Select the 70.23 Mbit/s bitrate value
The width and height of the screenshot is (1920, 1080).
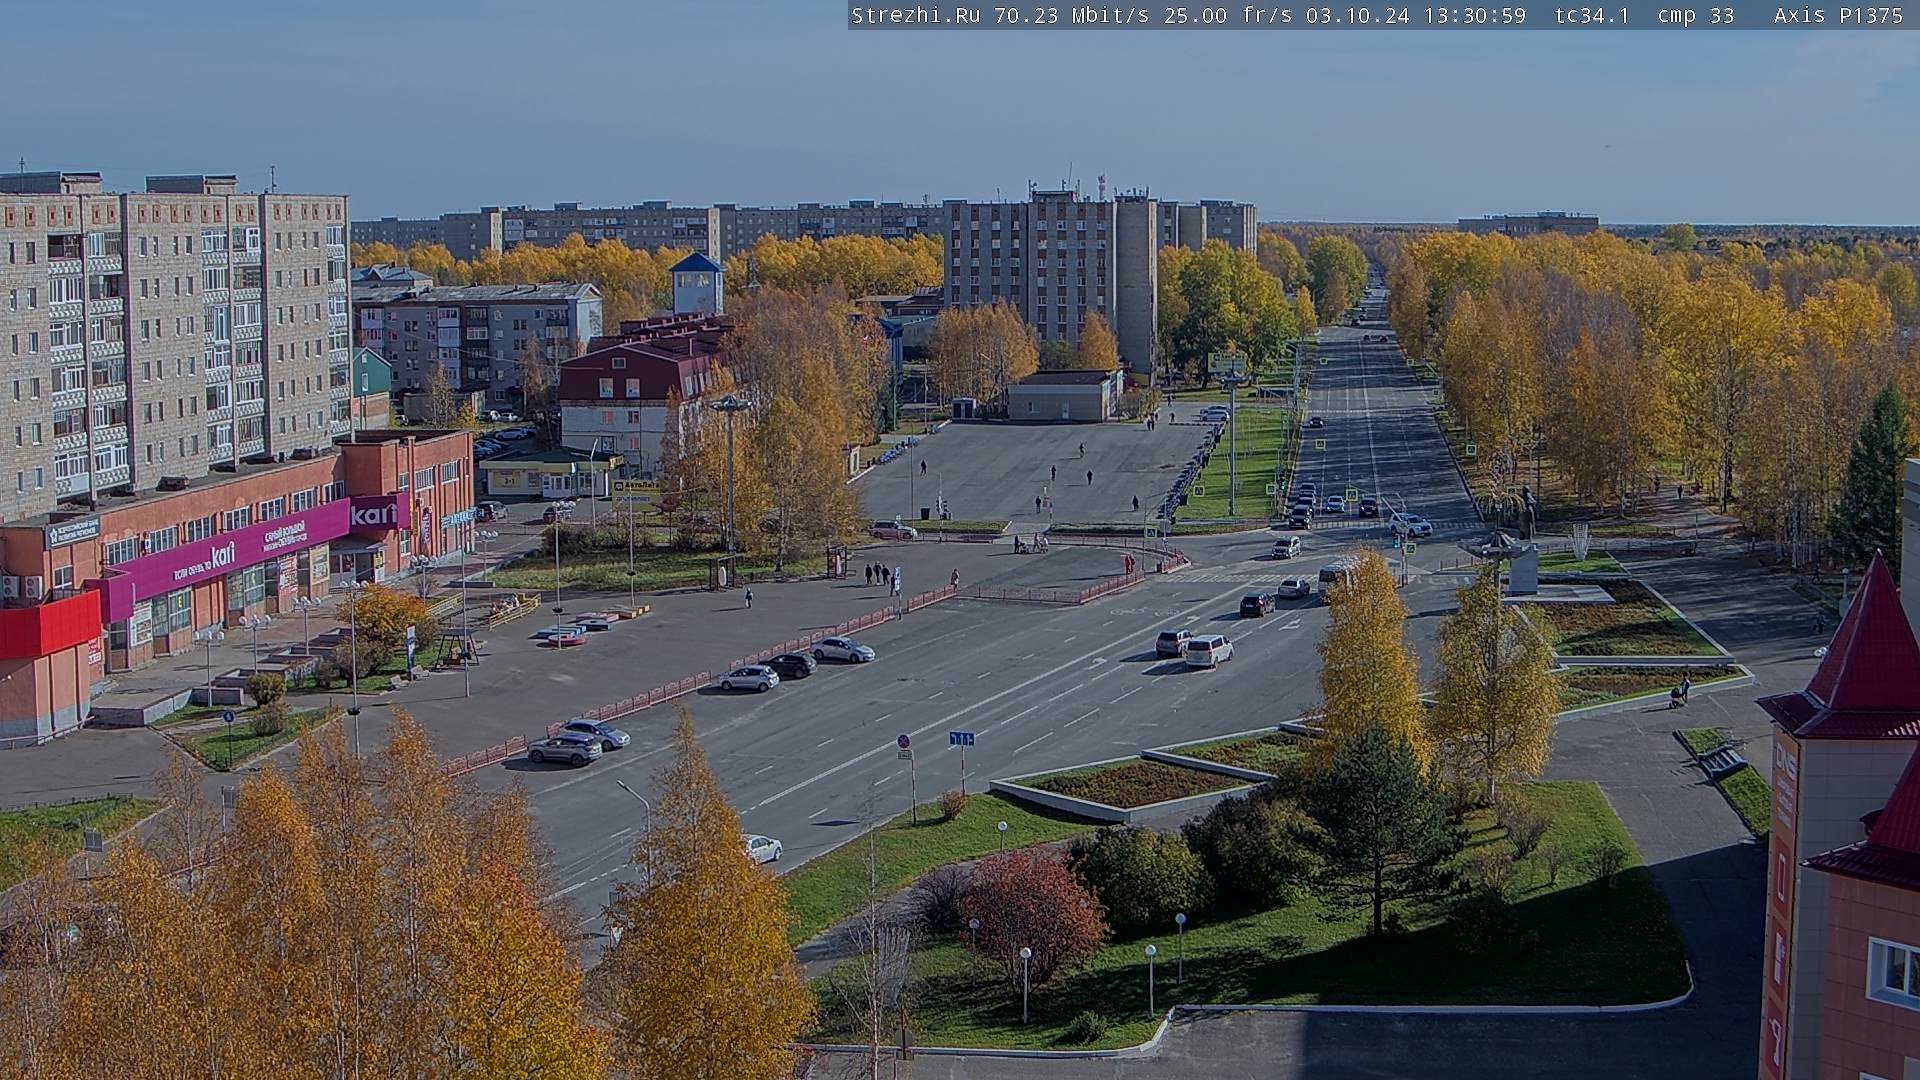(1072, 15)
